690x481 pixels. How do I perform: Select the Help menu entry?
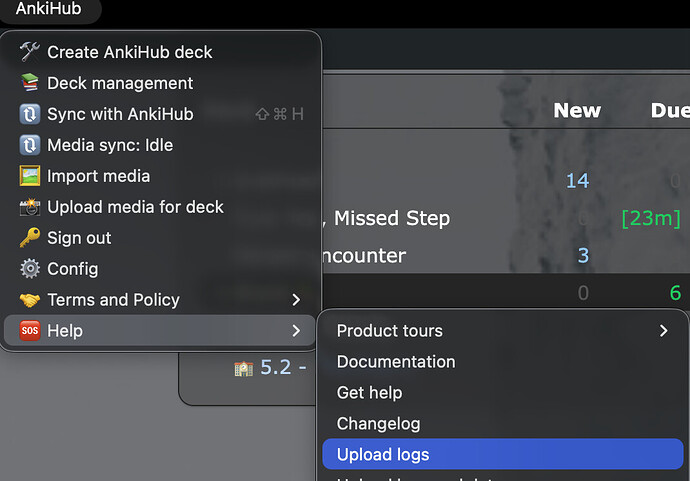coord(159,330)
